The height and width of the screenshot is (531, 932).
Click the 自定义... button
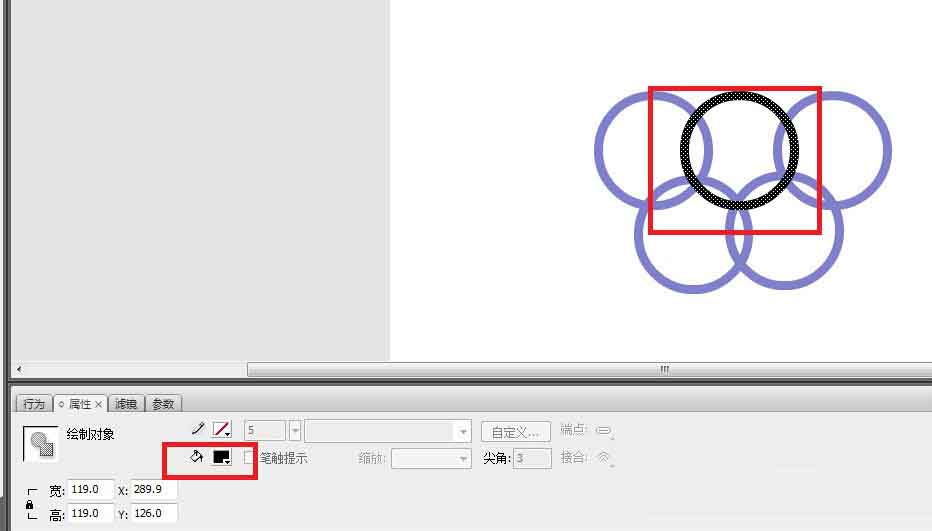point(516,432)
